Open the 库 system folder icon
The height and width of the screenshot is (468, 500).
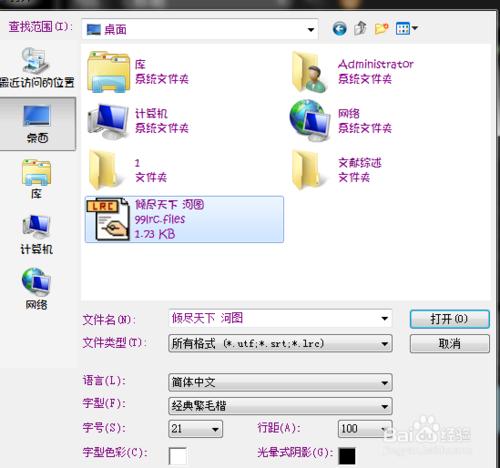(x=108, y=72)
